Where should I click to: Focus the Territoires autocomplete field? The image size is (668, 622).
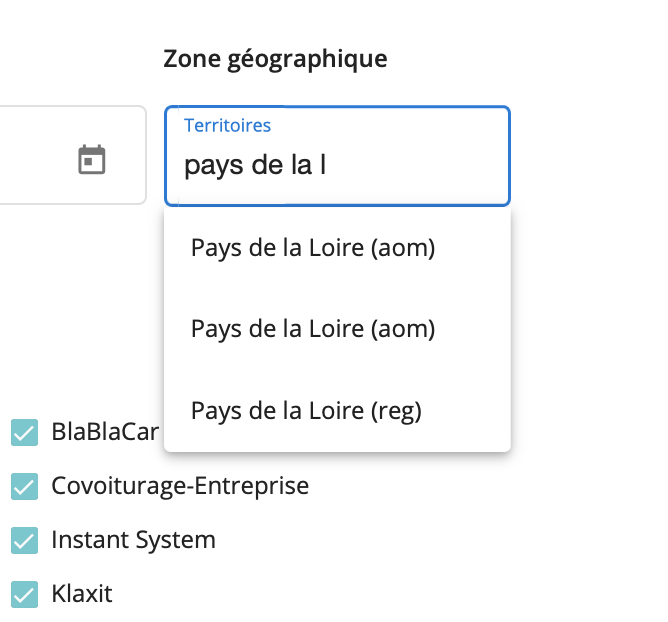(337, 156)
